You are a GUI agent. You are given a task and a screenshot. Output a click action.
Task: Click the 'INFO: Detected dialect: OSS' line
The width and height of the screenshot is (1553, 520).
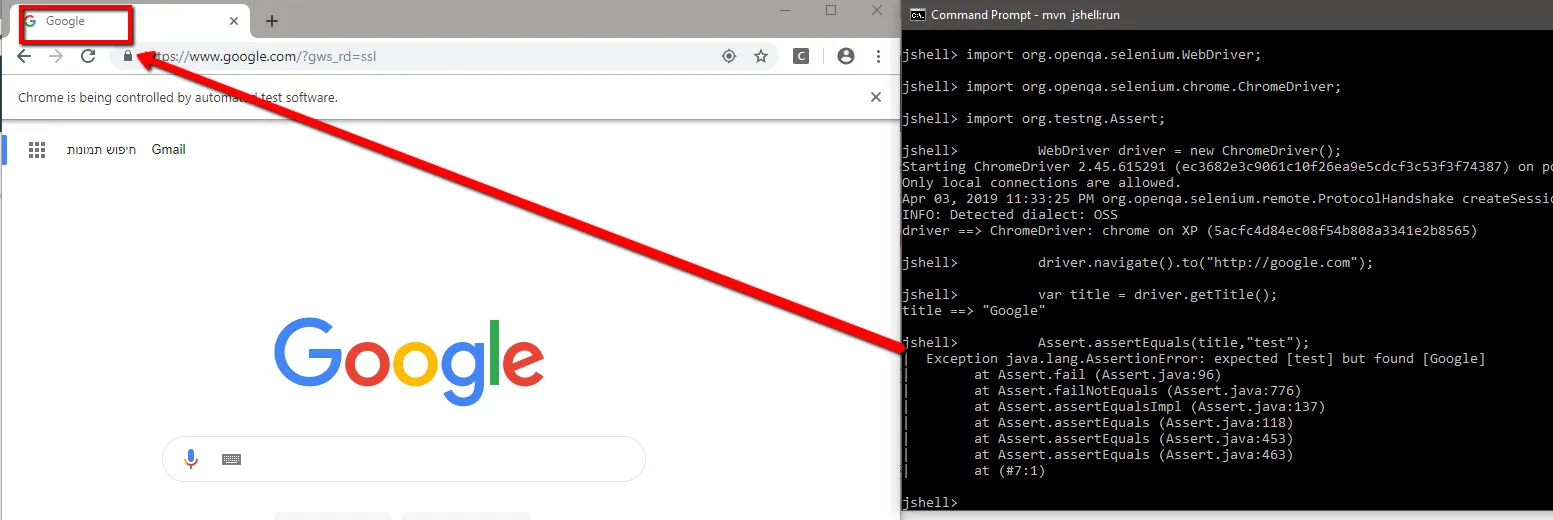point(1010,215)
